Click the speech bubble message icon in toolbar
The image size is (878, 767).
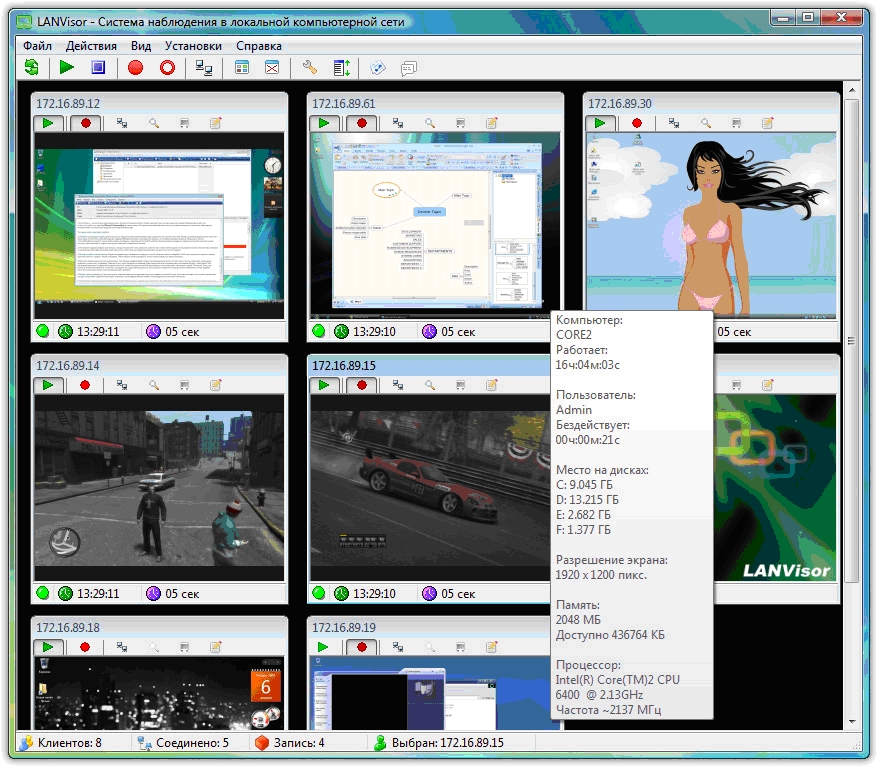click(x=408, y=68)
